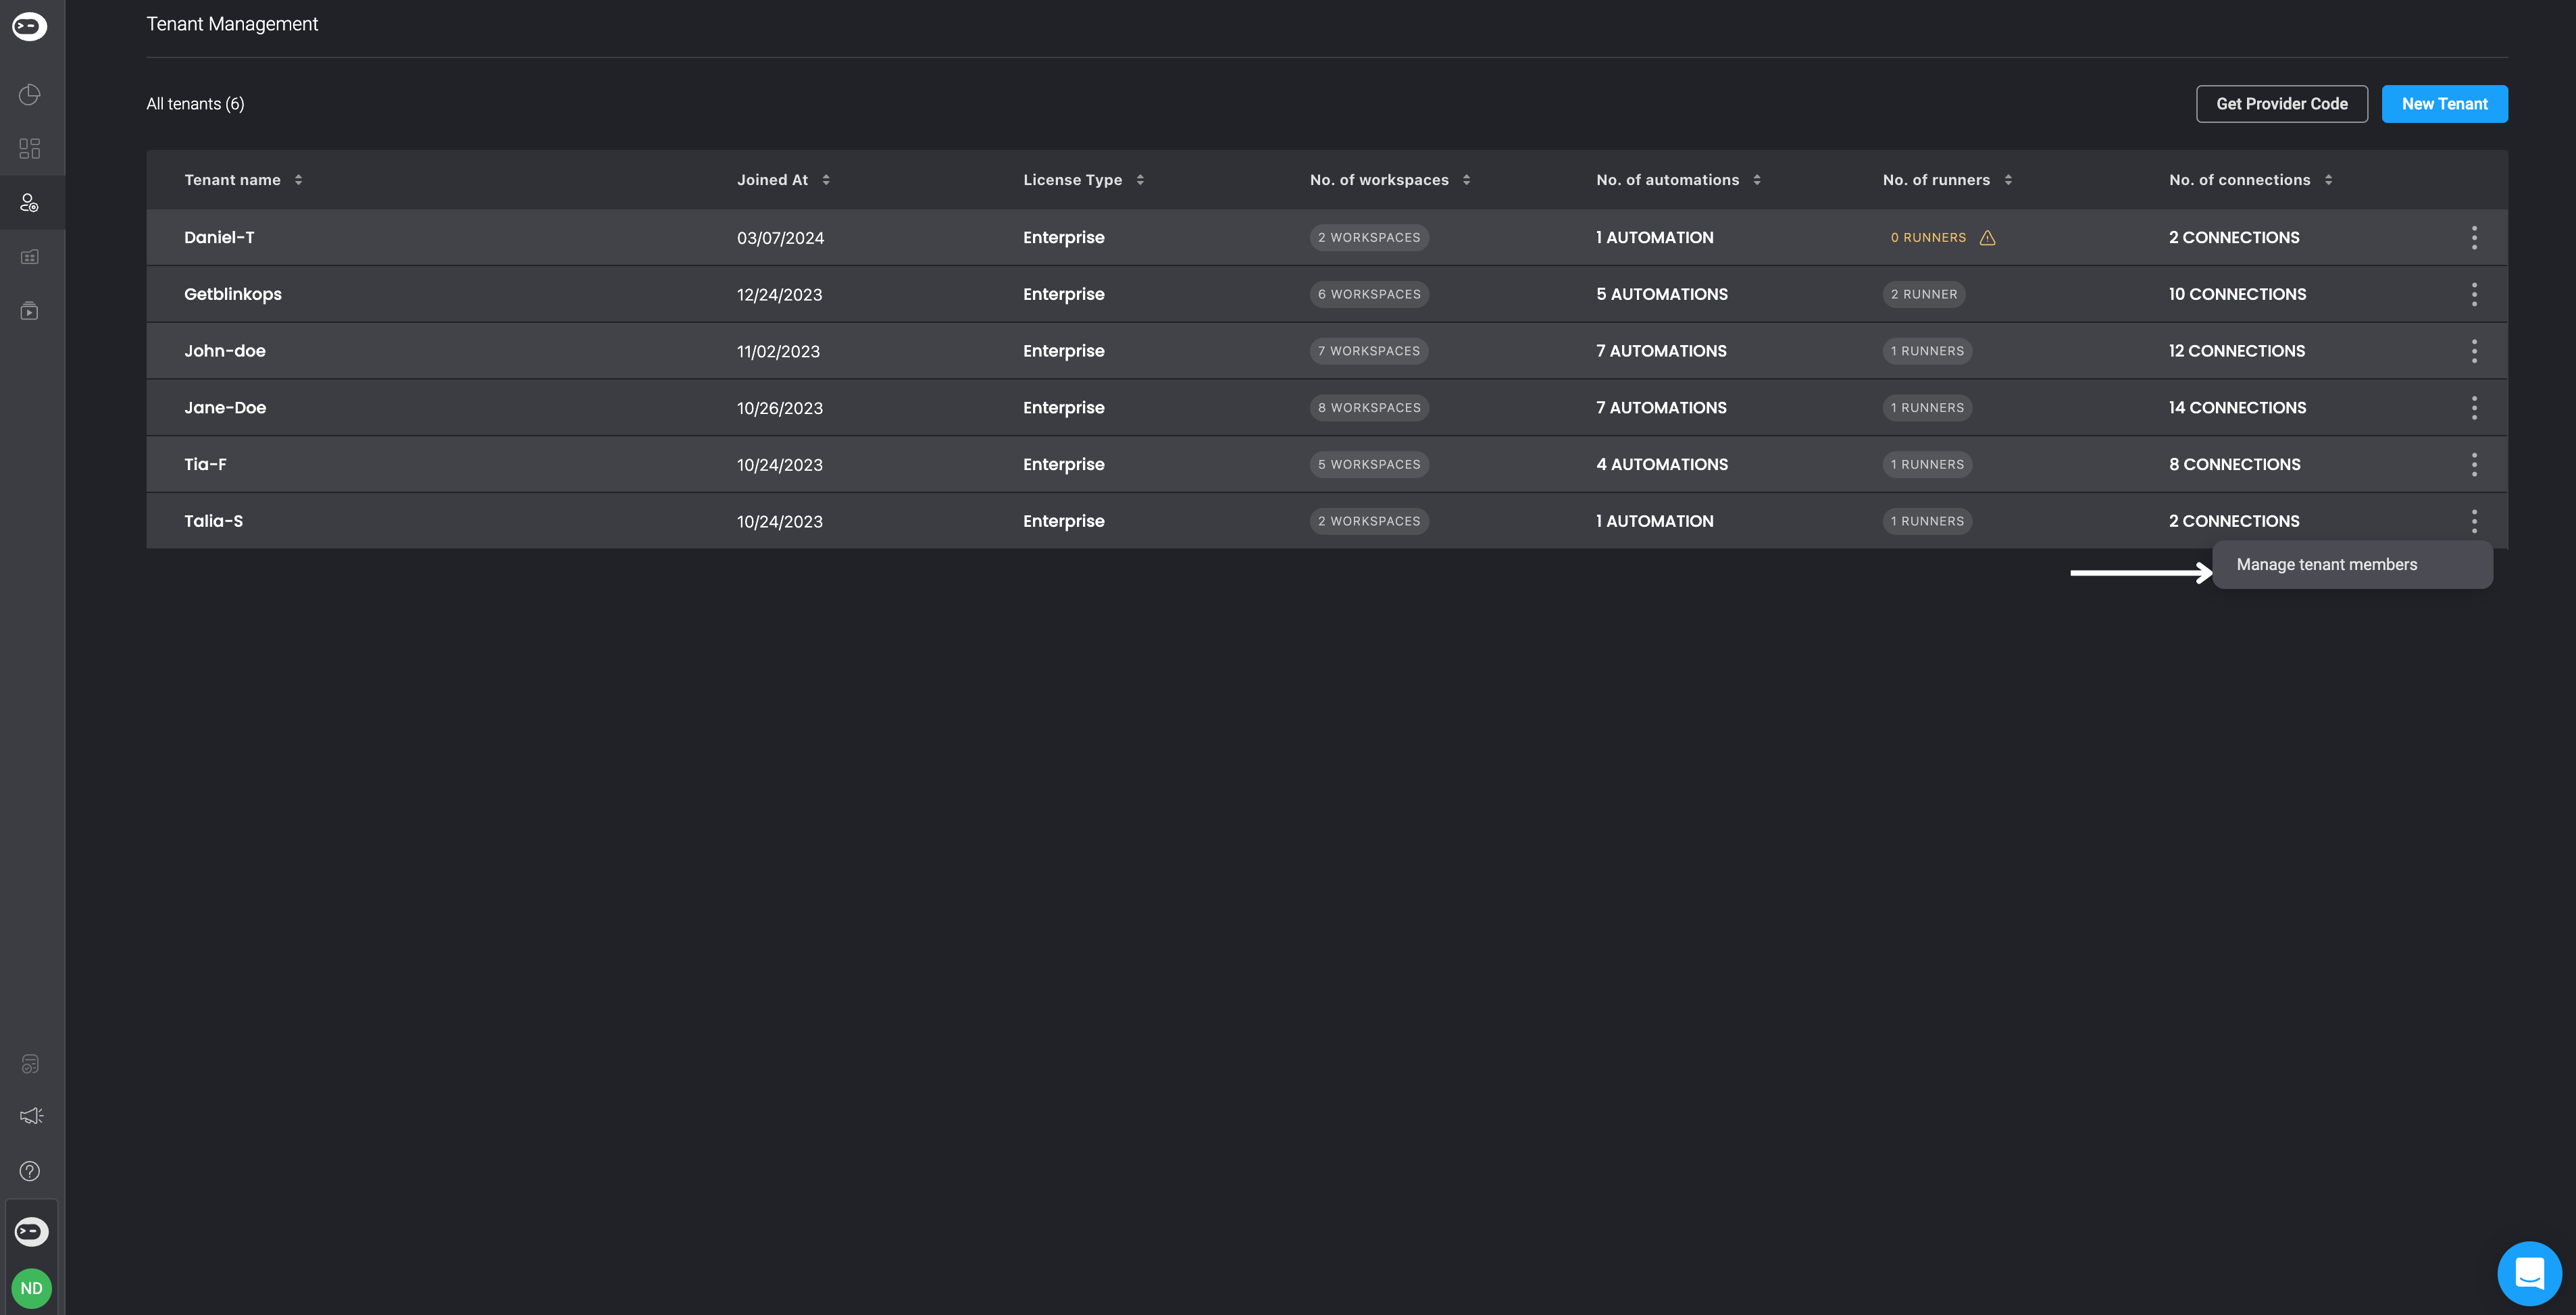
Task: Click 5 AUTOMATIONS in Getblinkops row
Action: [x=1662, y=294]
